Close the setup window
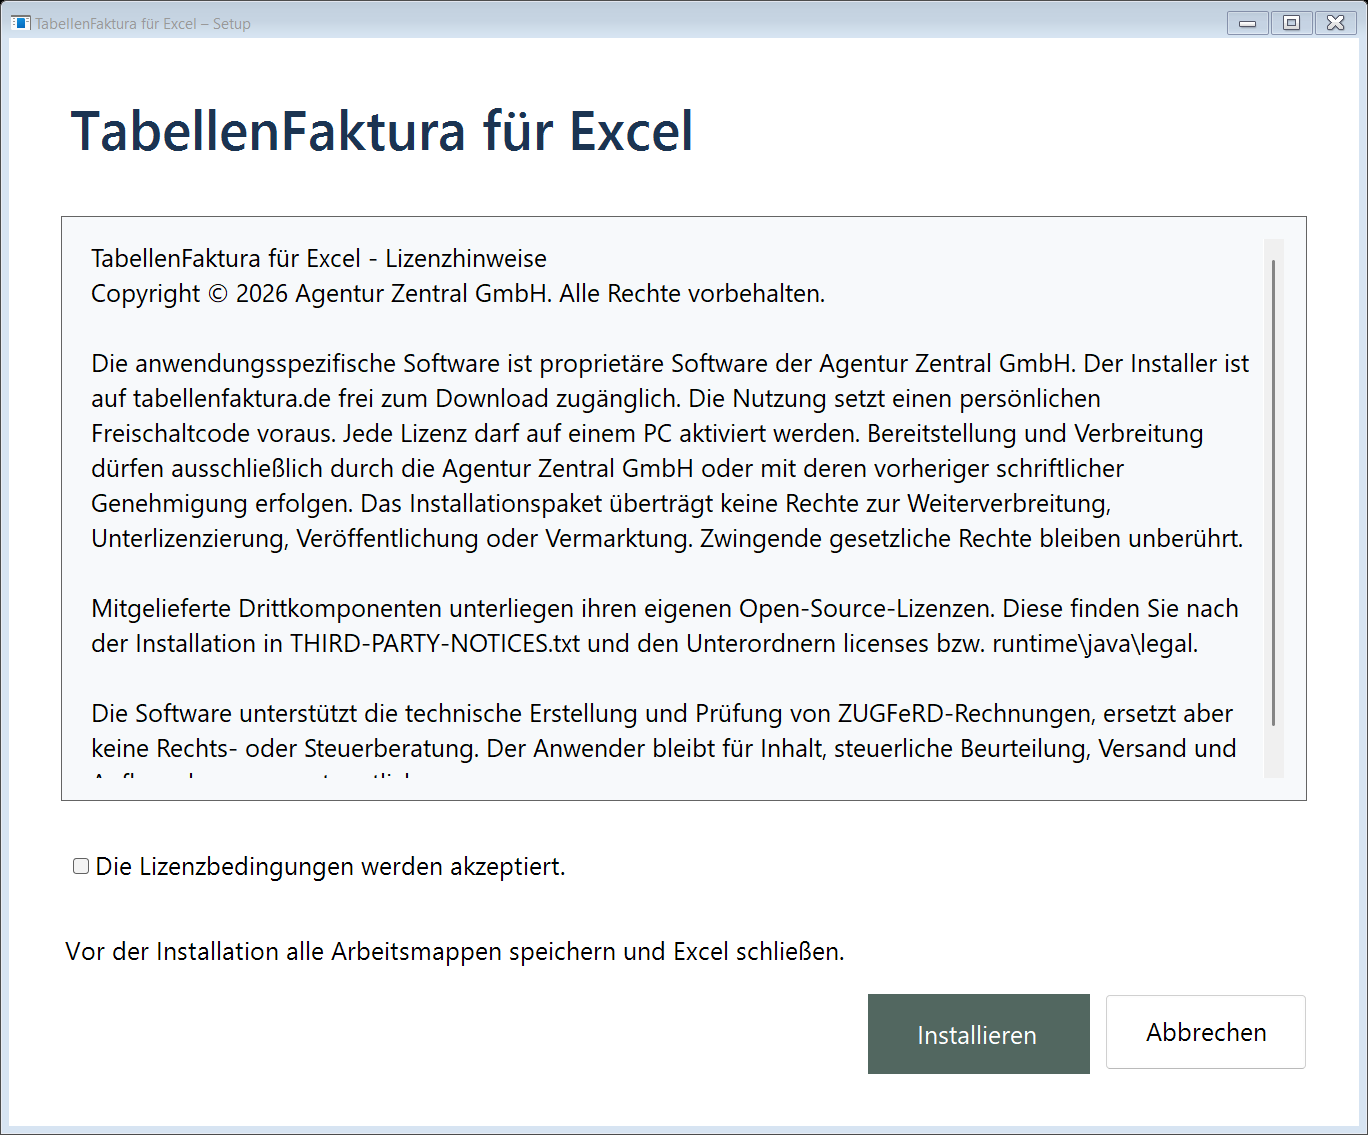Image resolution: width=1368 pixels, height=1135 pixels. coord(1335,23)
